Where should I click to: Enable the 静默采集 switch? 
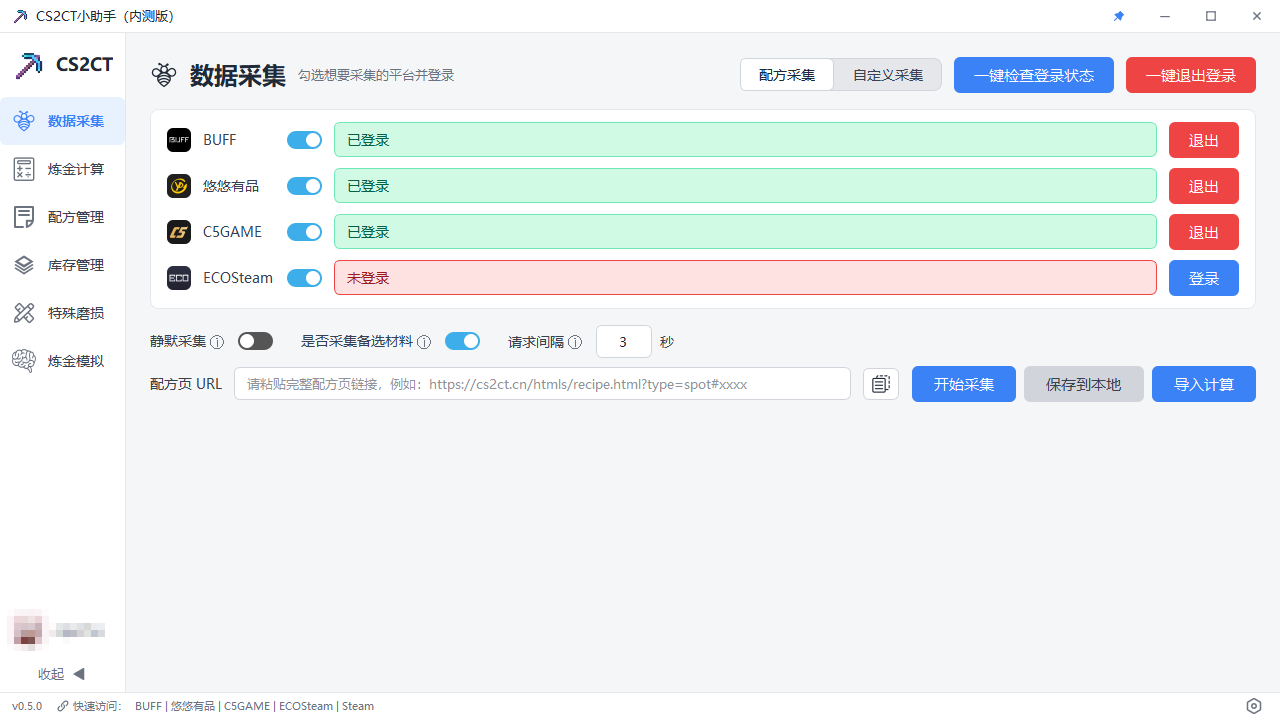click(255, 341)
